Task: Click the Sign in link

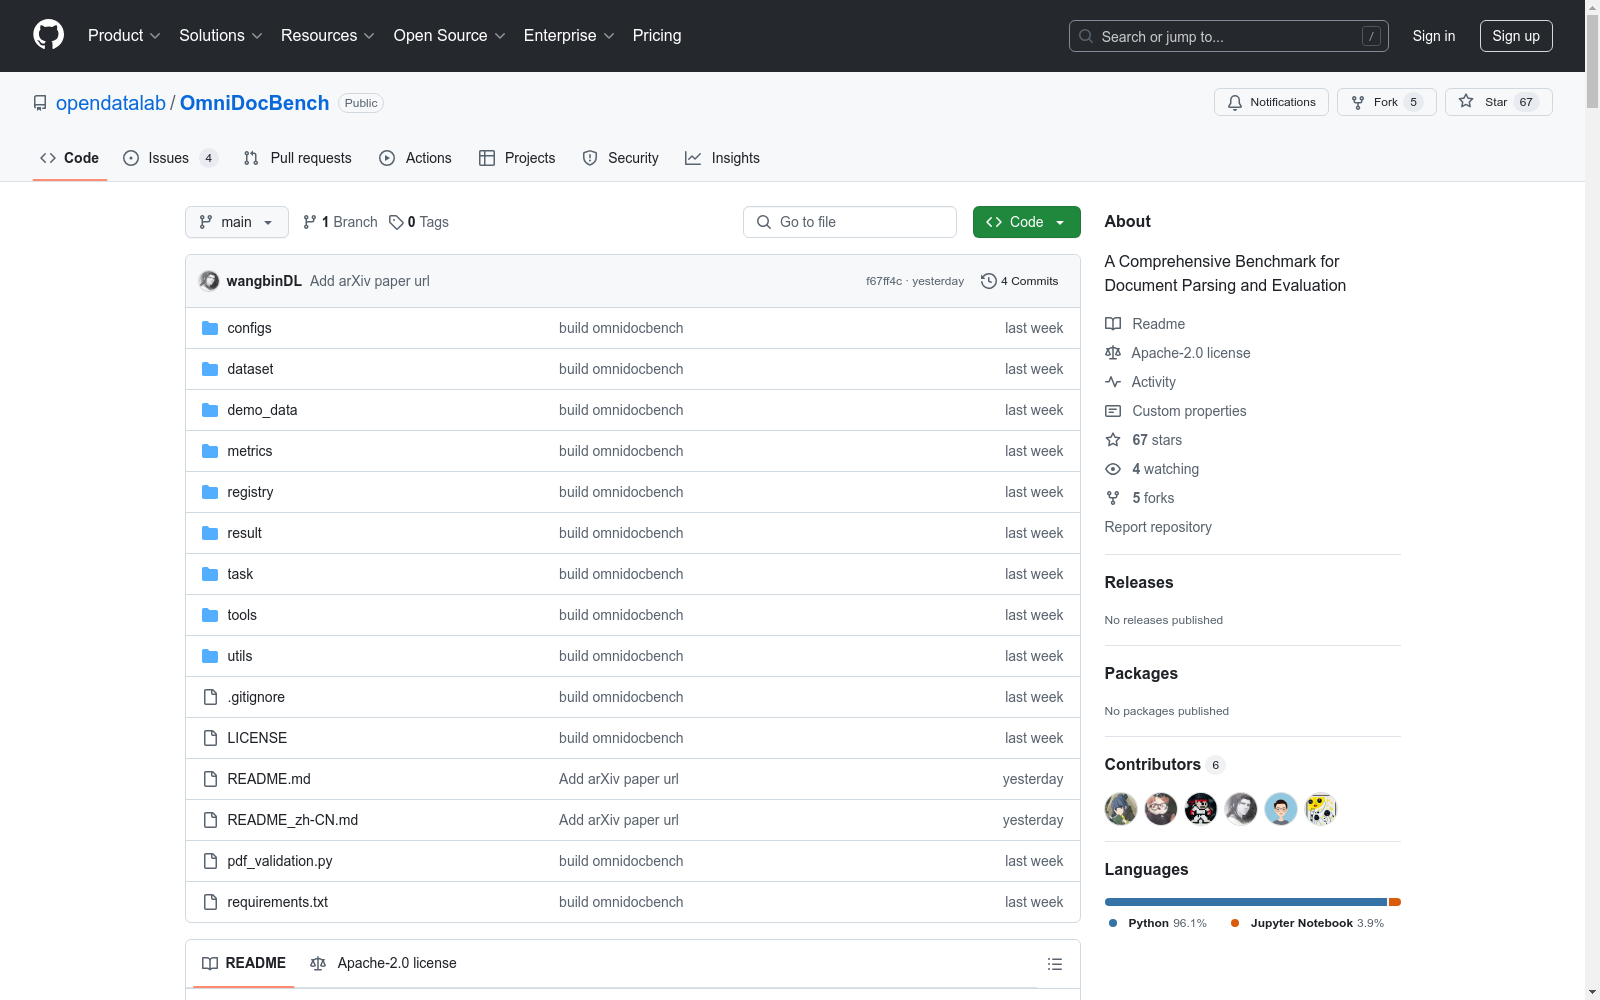Action: click(x=1433, y=36)
